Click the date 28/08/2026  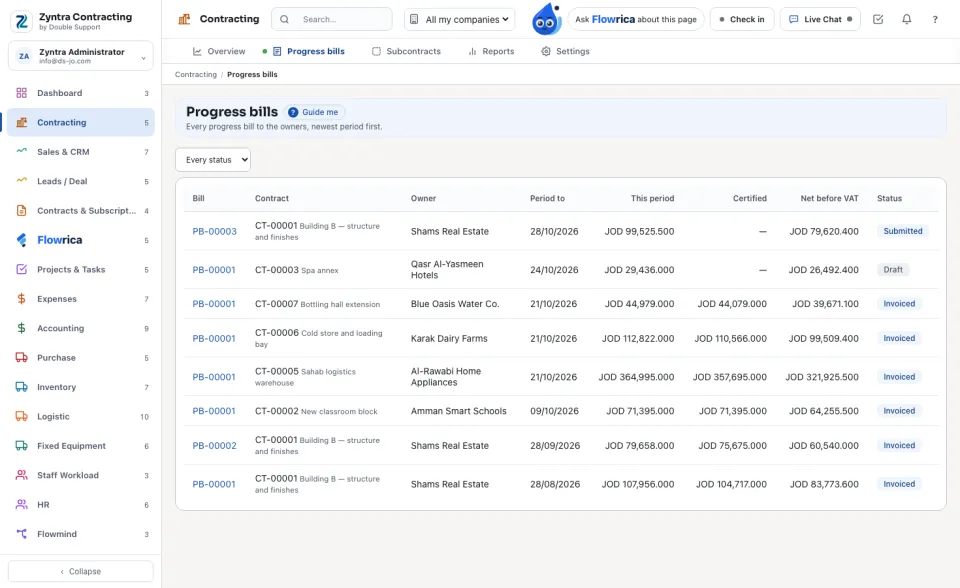tap(555, 484)
